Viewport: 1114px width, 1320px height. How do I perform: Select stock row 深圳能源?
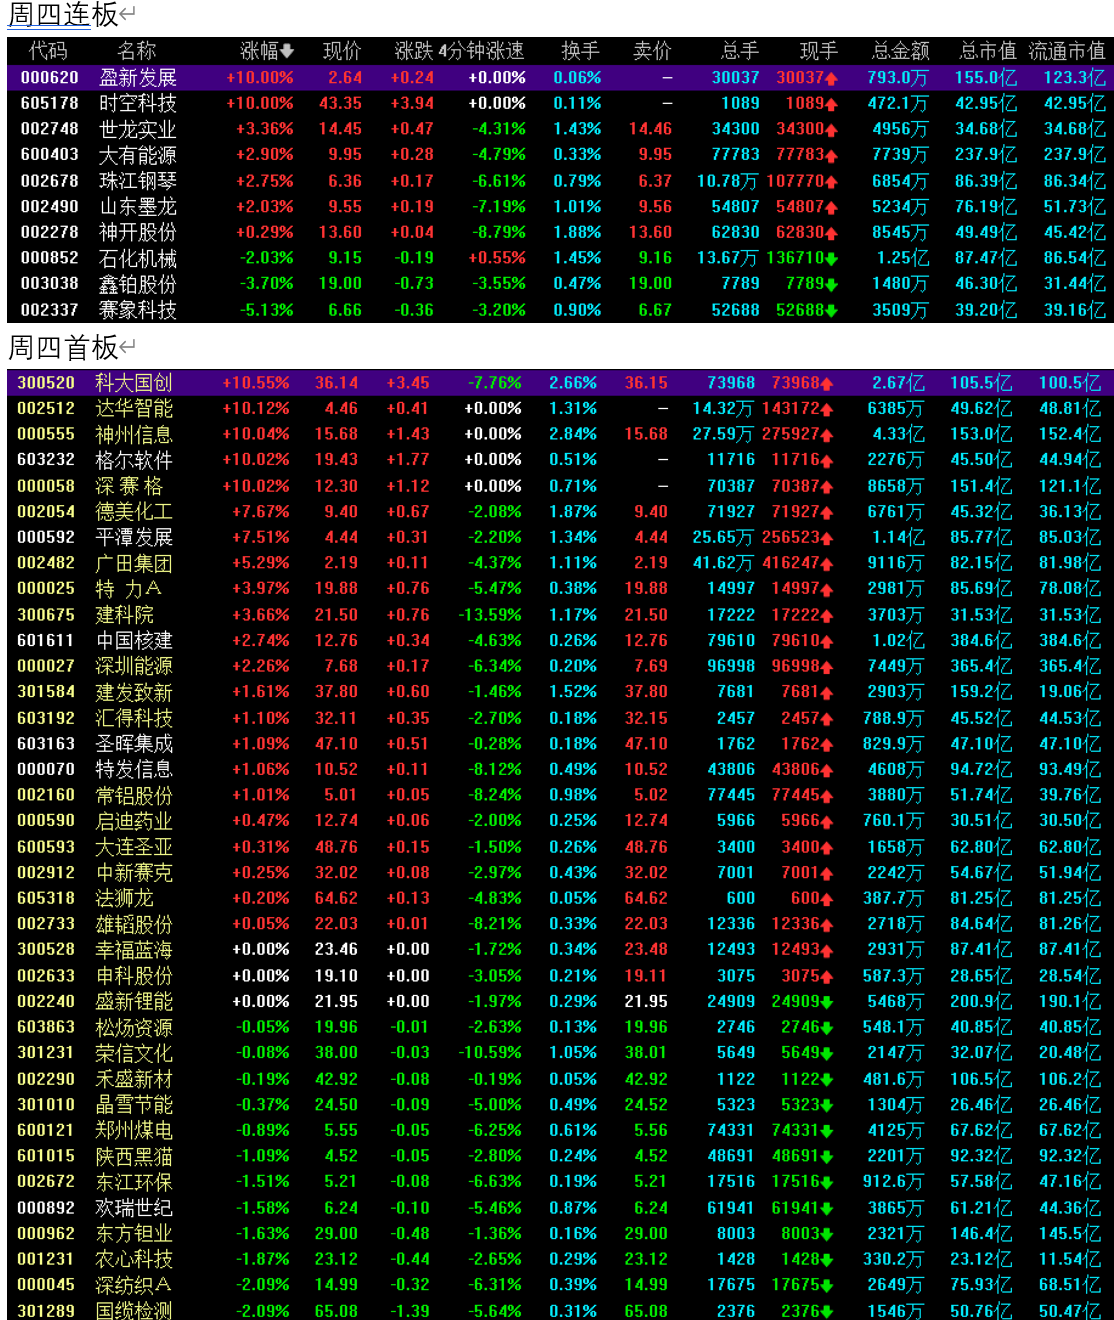tap(559, 666)
